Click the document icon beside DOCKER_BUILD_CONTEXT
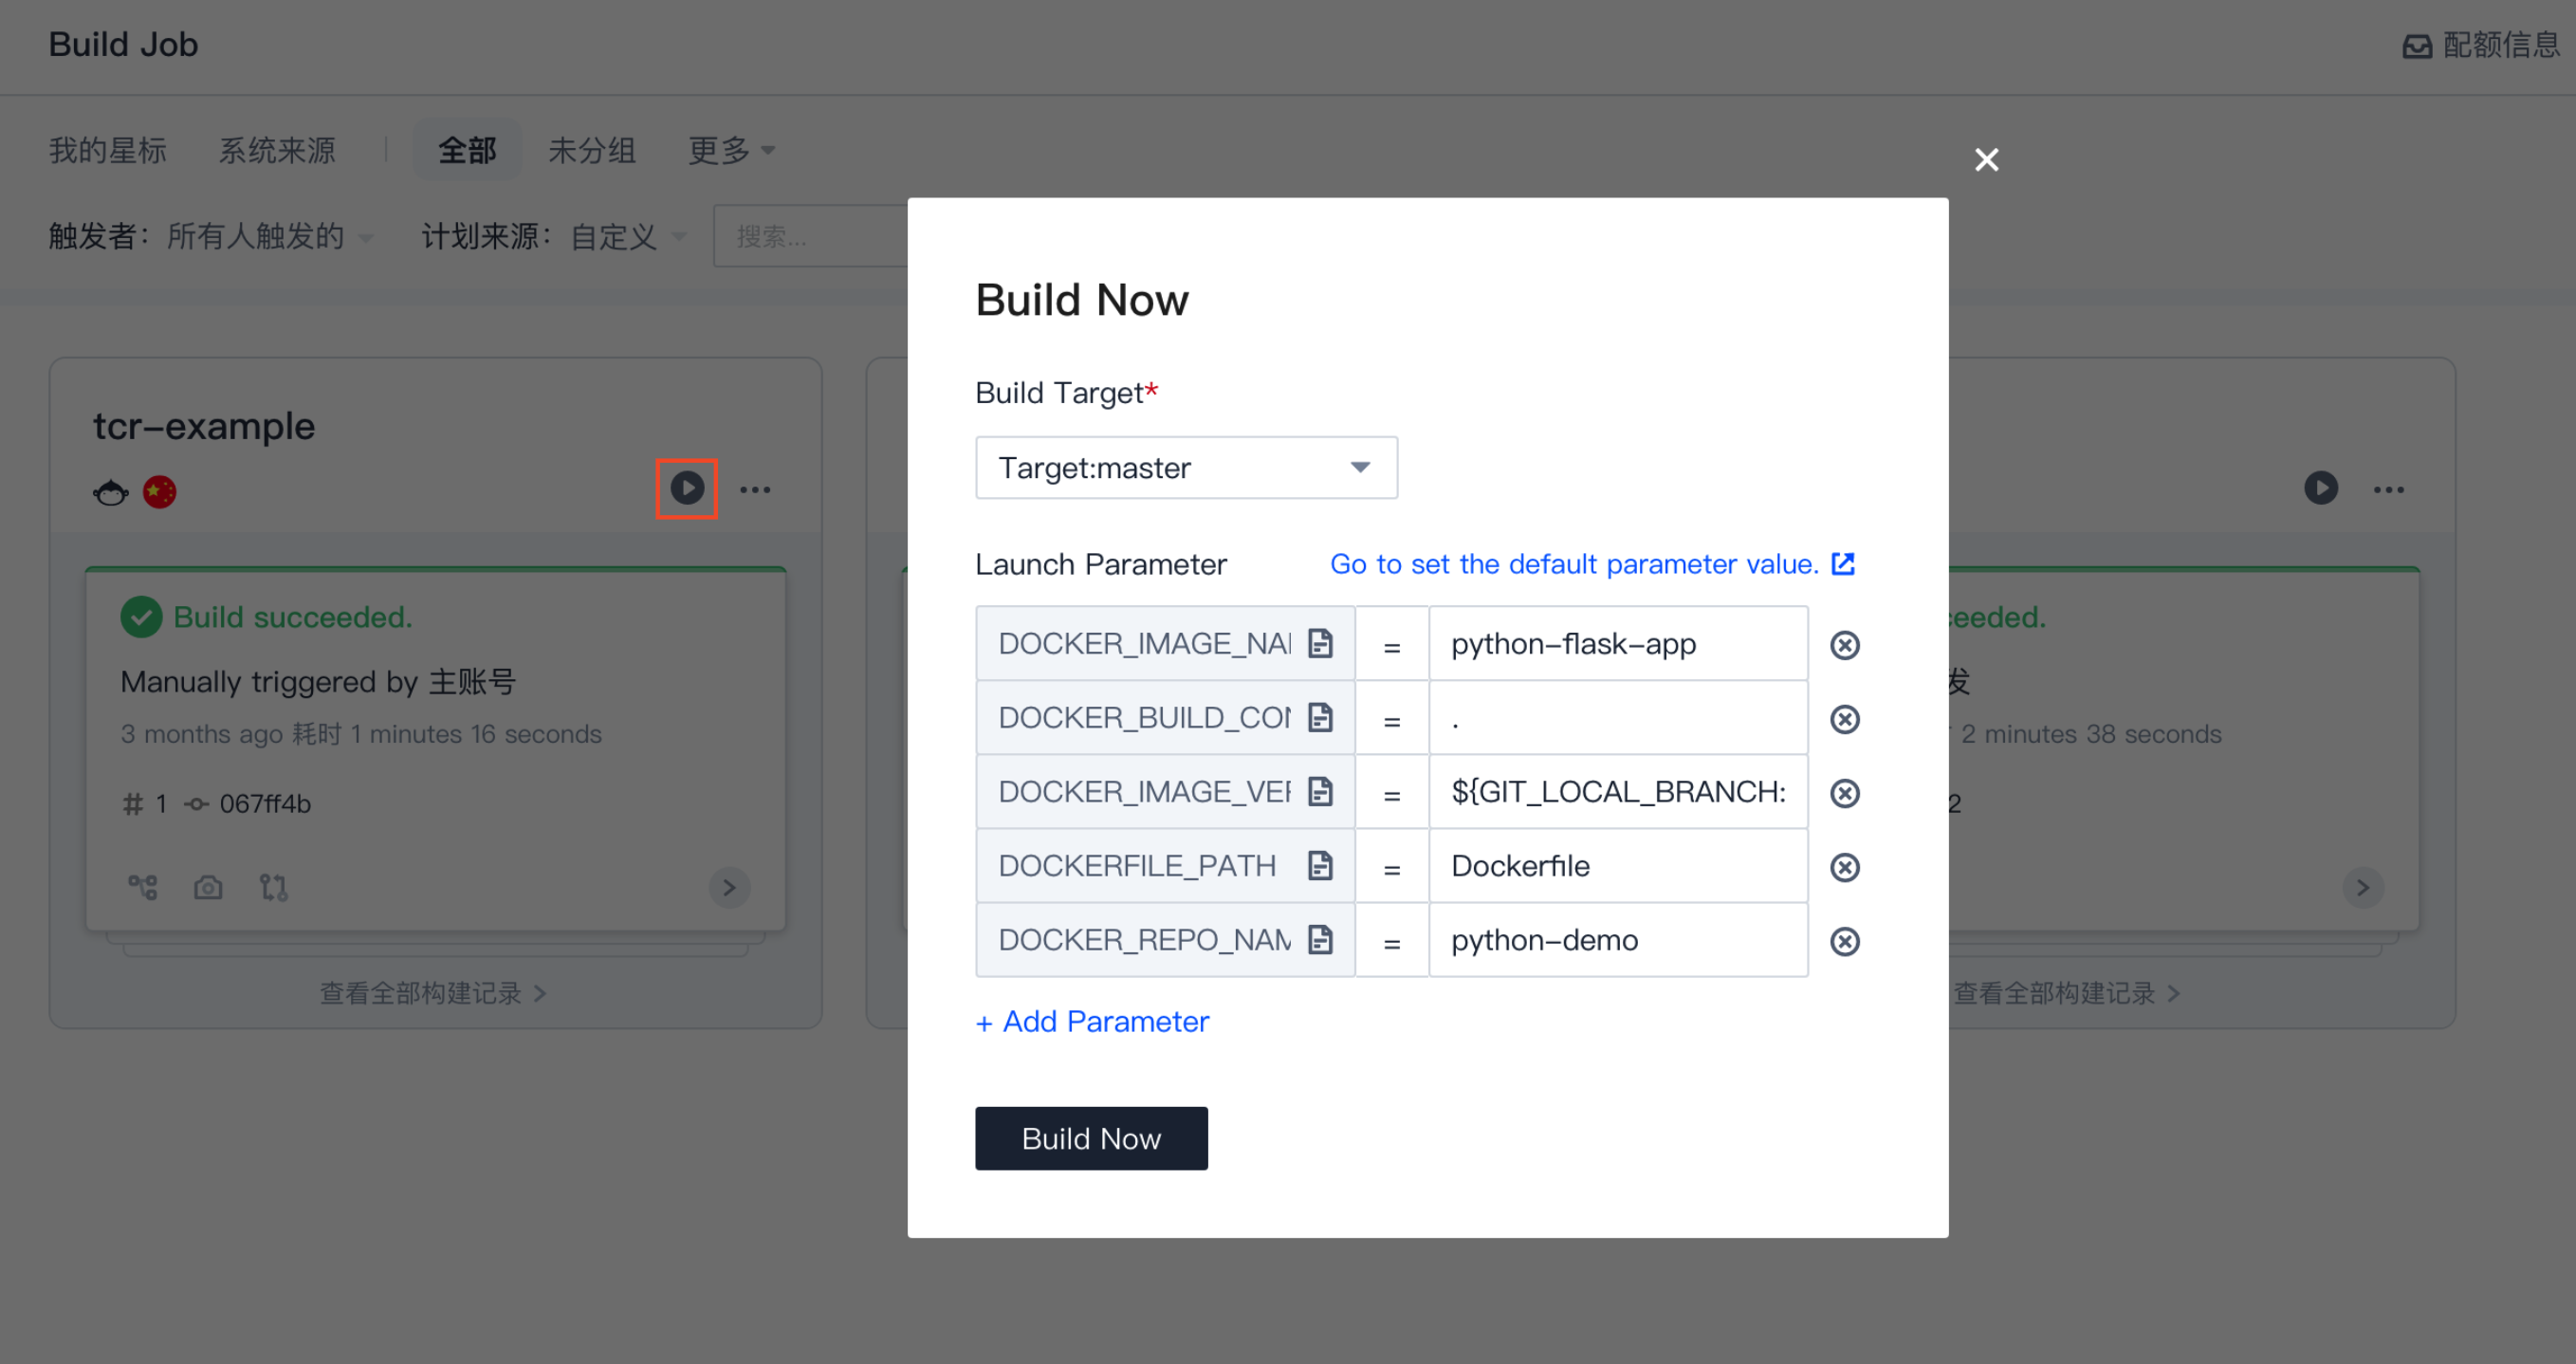The height and width of the screenshot is (1364, 2576). [x=1320, y=718]
